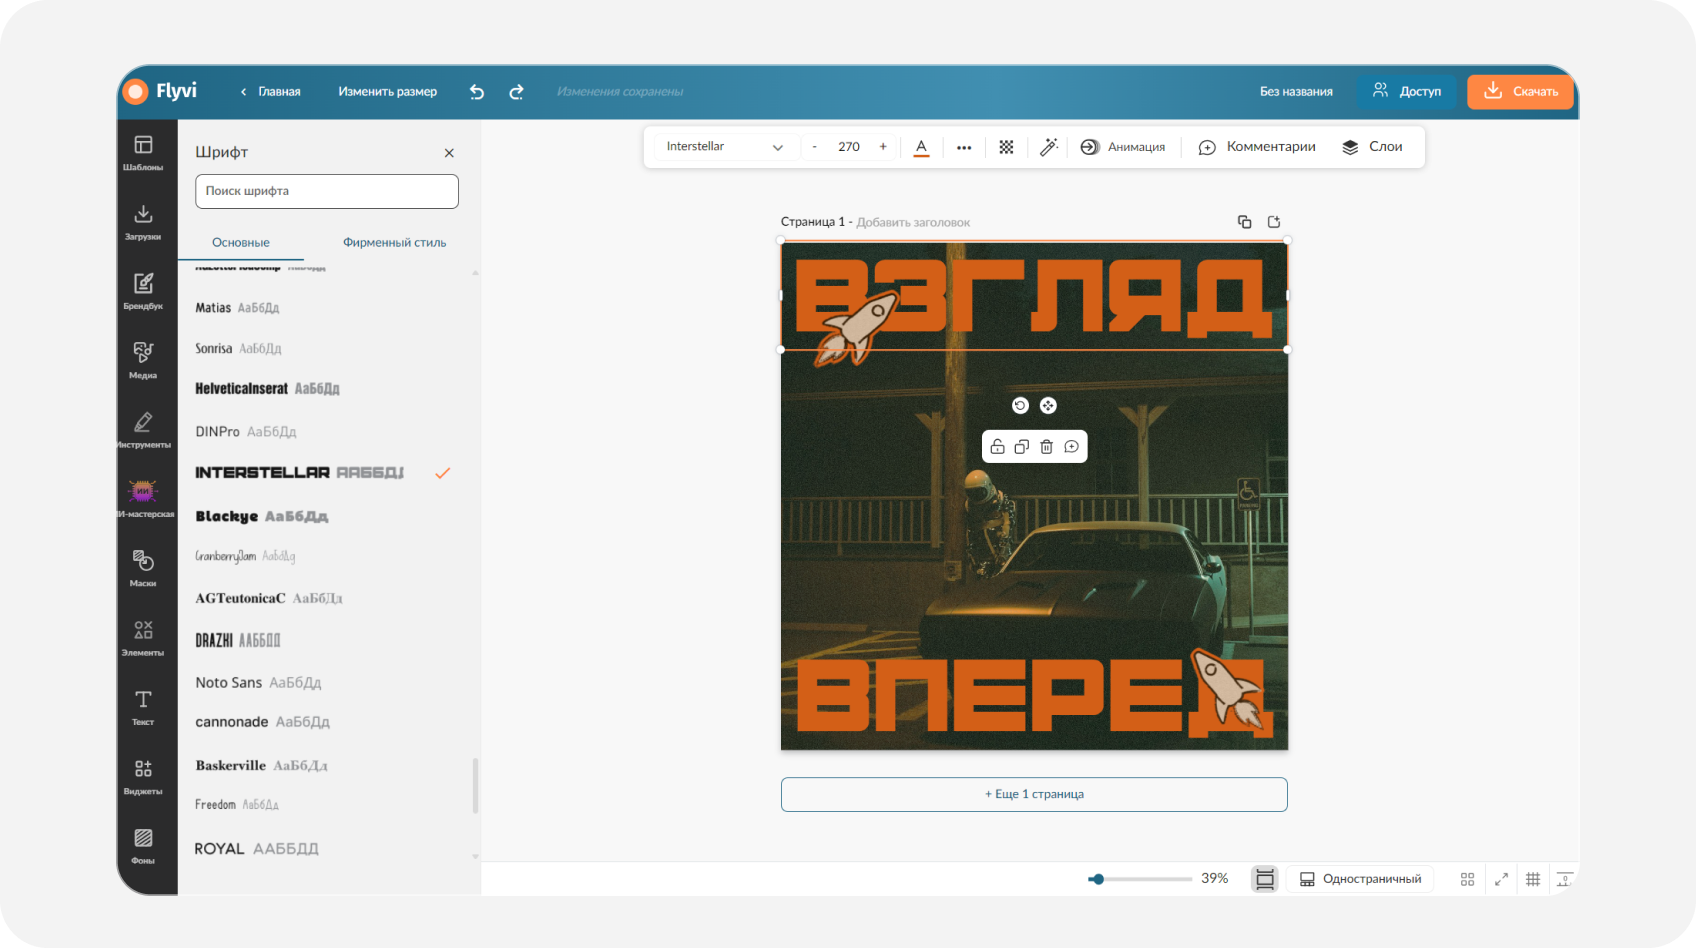Image resolution: width=1696 pixels, height=948 pixels.
Task: Open the transparency checkerboard tool
Action: pyautogui.click(x=1006, y=147)
